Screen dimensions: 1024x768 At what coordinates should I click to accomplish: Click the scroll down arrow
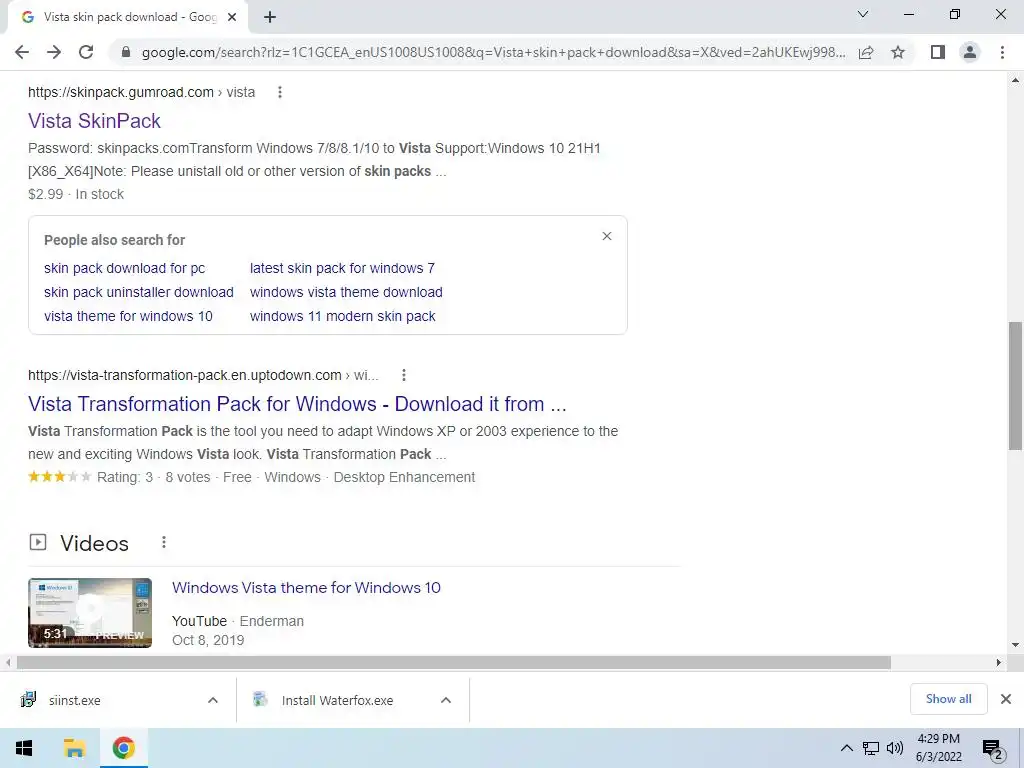pyautogui.click(x=1015, y=645)
